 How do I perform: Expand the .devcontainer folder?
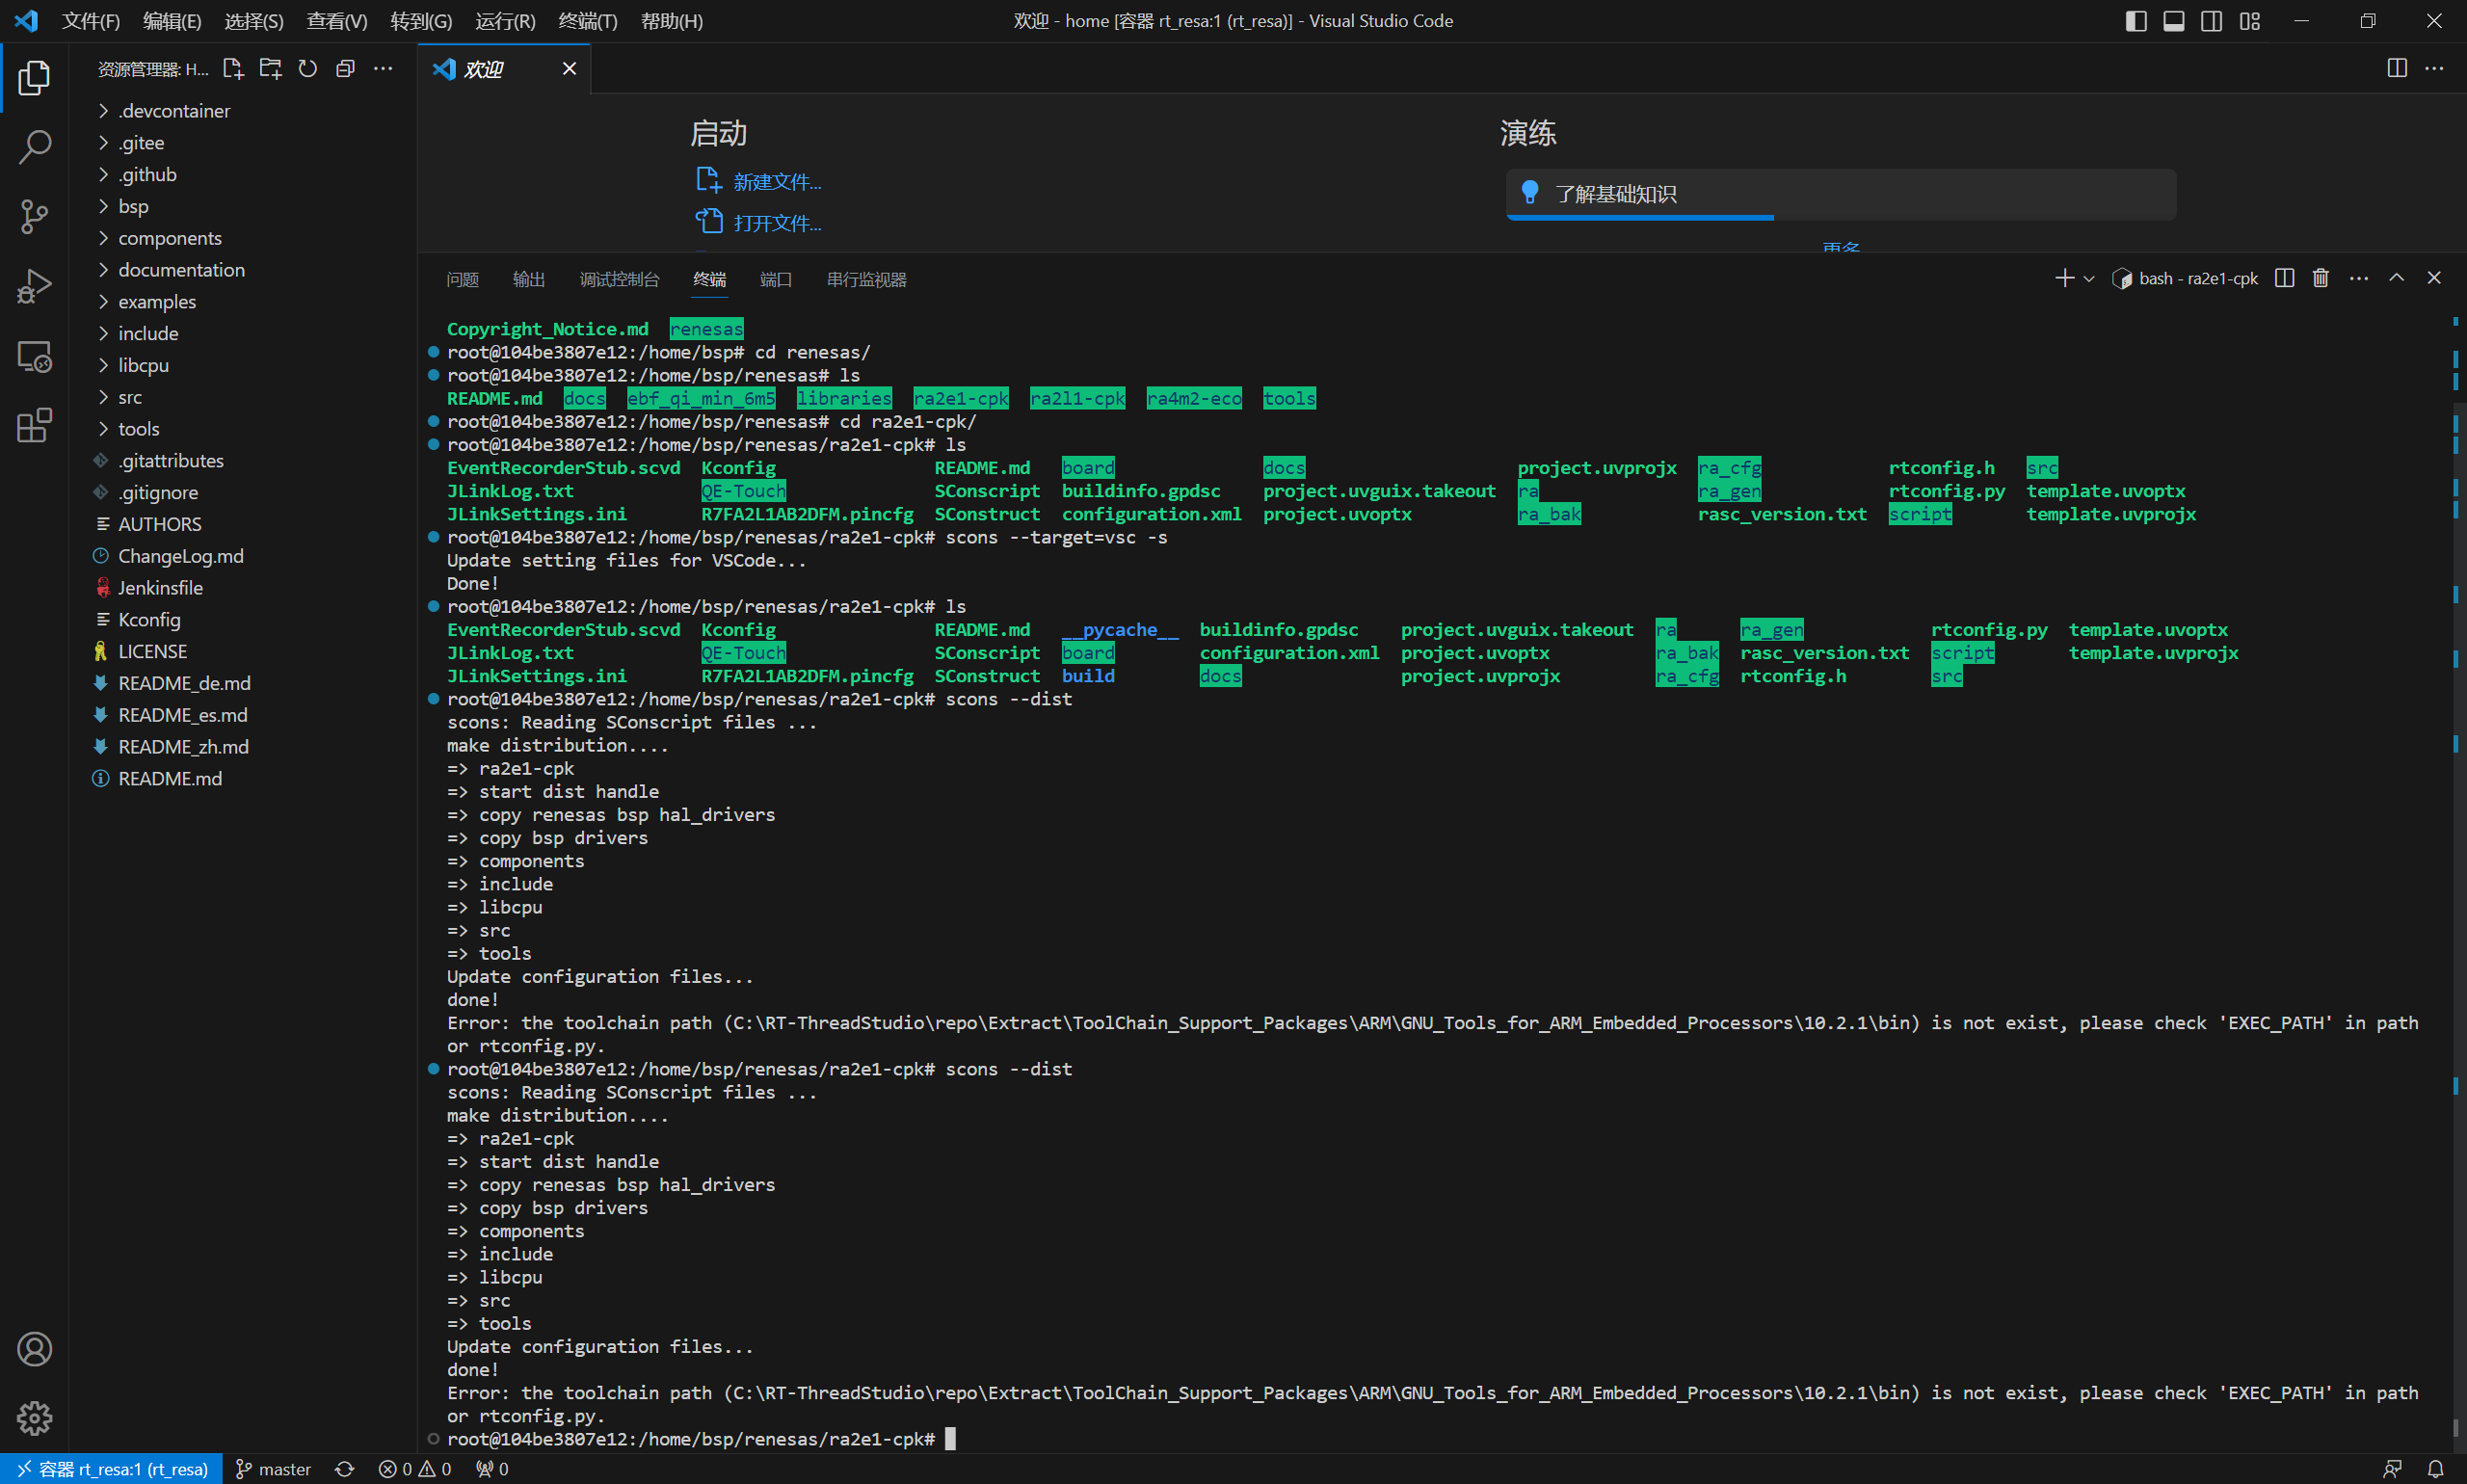(243, 111)
